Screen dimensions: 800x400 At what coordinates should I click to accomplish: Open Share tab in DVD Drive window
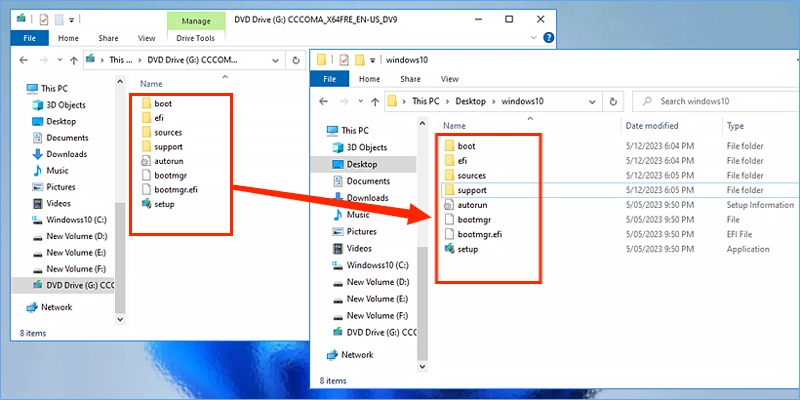[108, 38]
